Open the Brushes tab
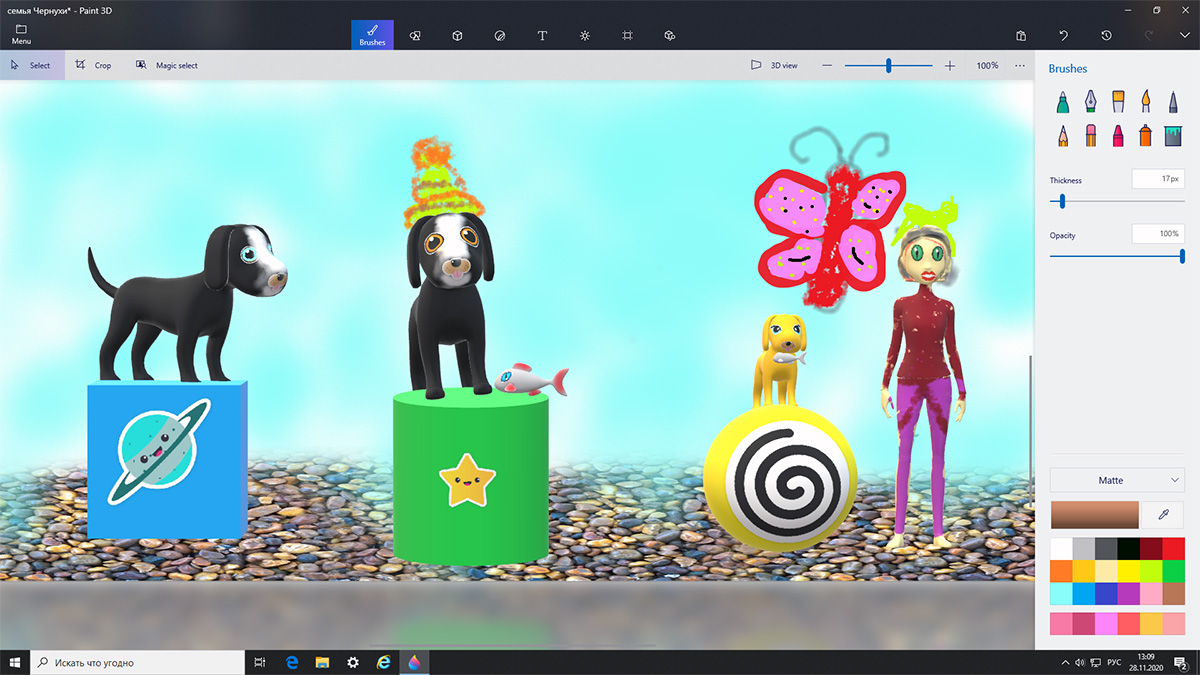The width and height of the screenshot is (1200, 675). [372, 35]
